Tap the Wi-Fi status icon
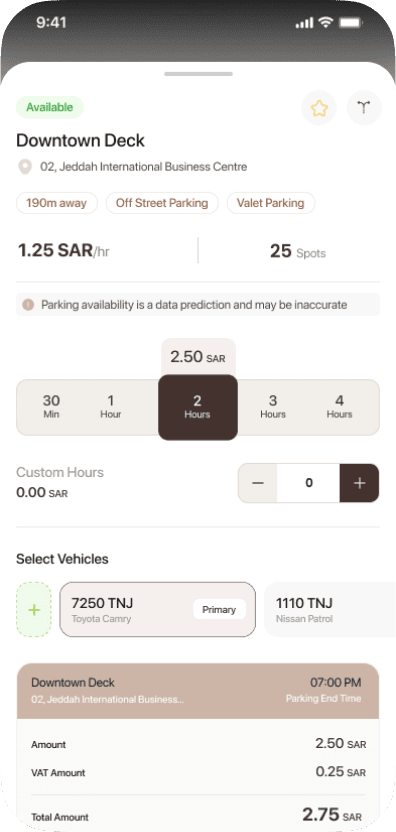 [325, 22]
